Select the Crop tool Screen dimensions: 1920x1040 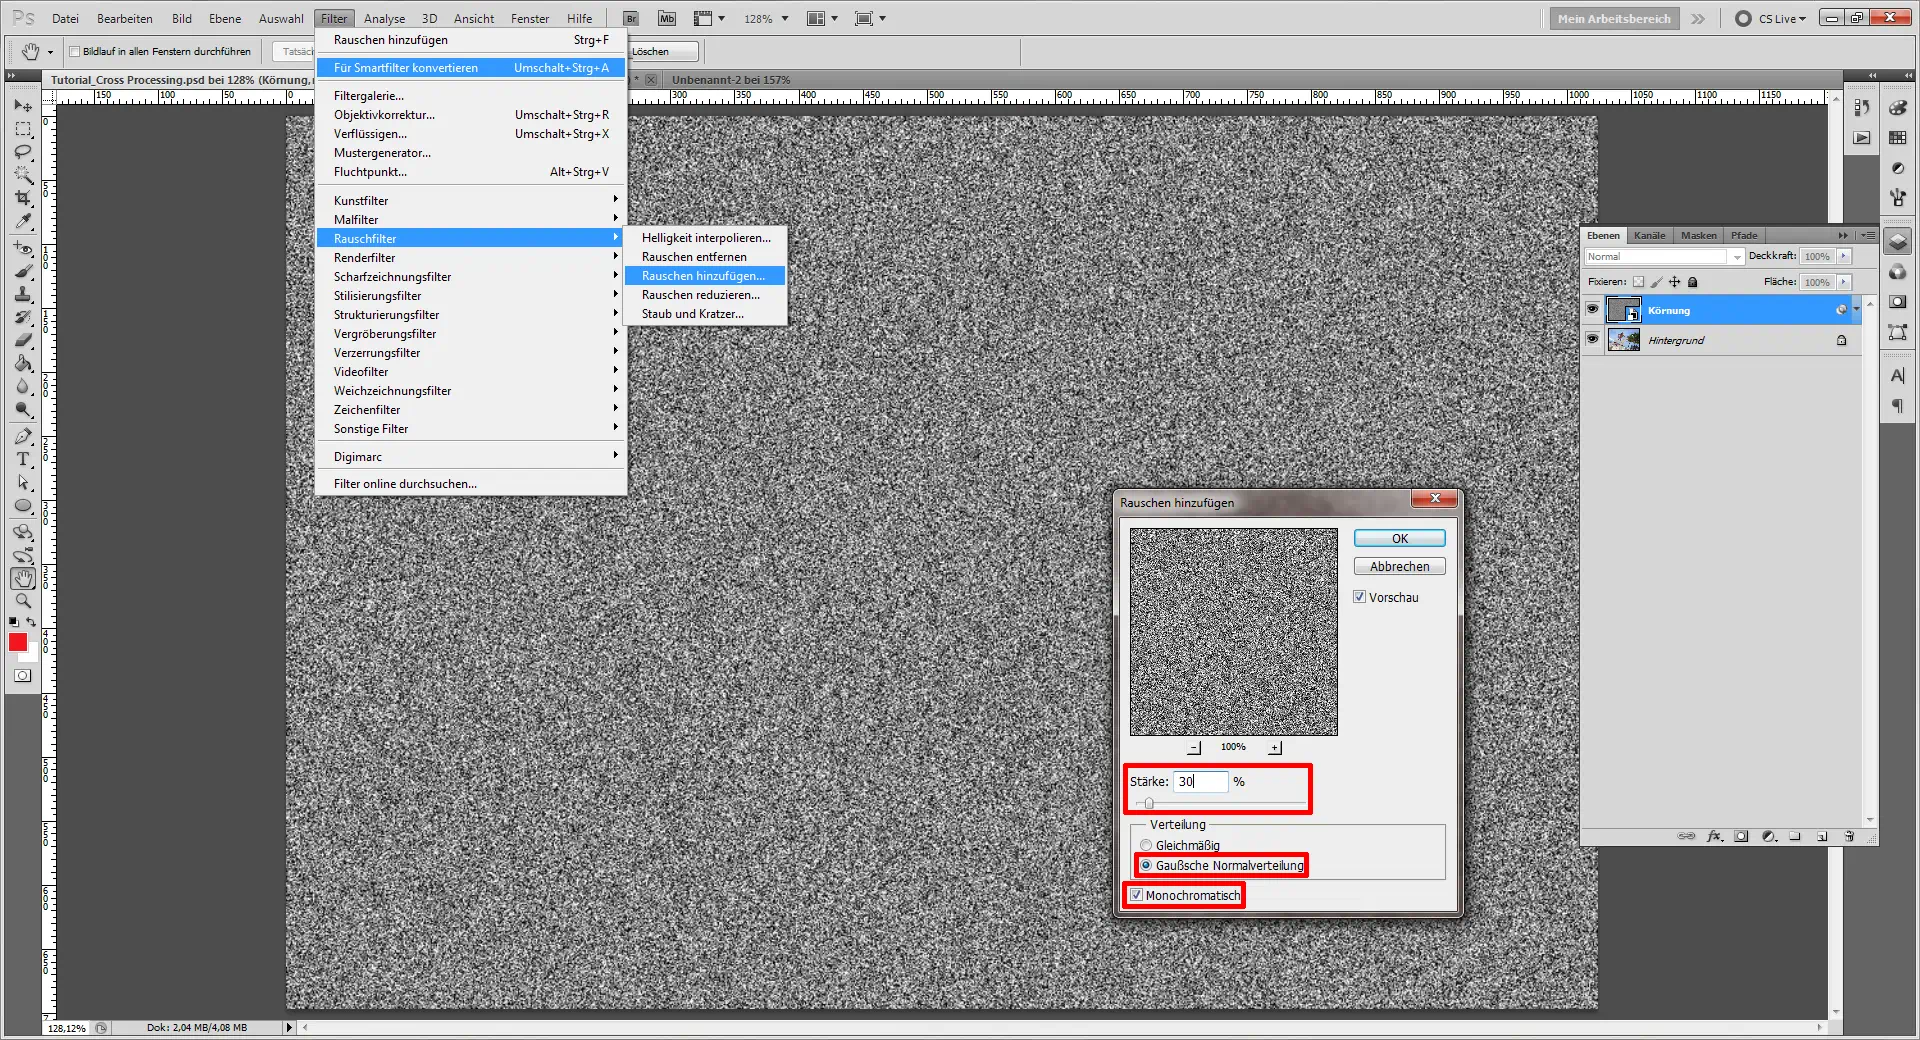pyautogui.click(x=23, y=199)
